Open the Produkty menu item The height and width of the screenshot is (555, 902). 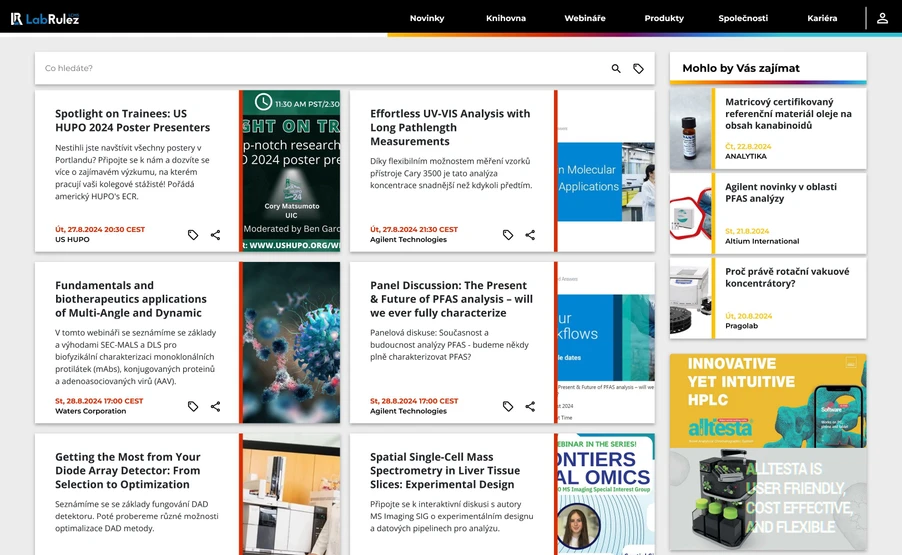664,18
